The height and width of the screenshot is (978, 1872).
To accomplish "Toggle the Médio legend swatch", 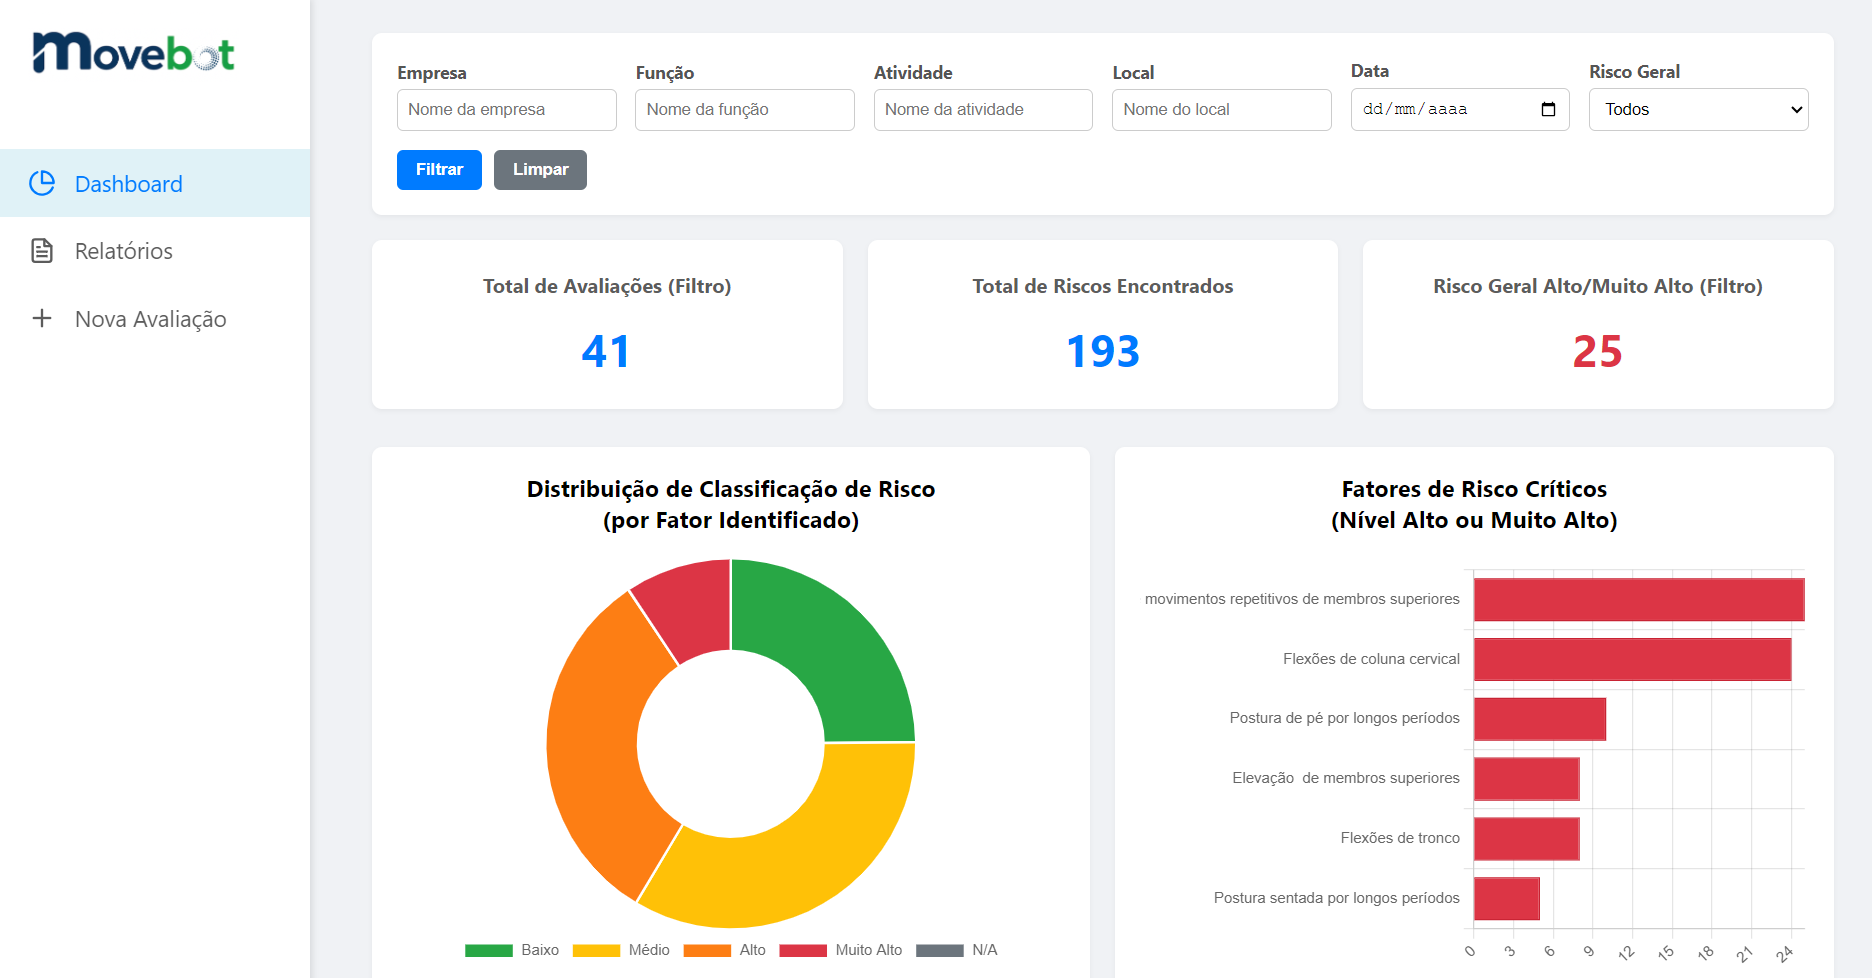I will [x=596, y=950].
